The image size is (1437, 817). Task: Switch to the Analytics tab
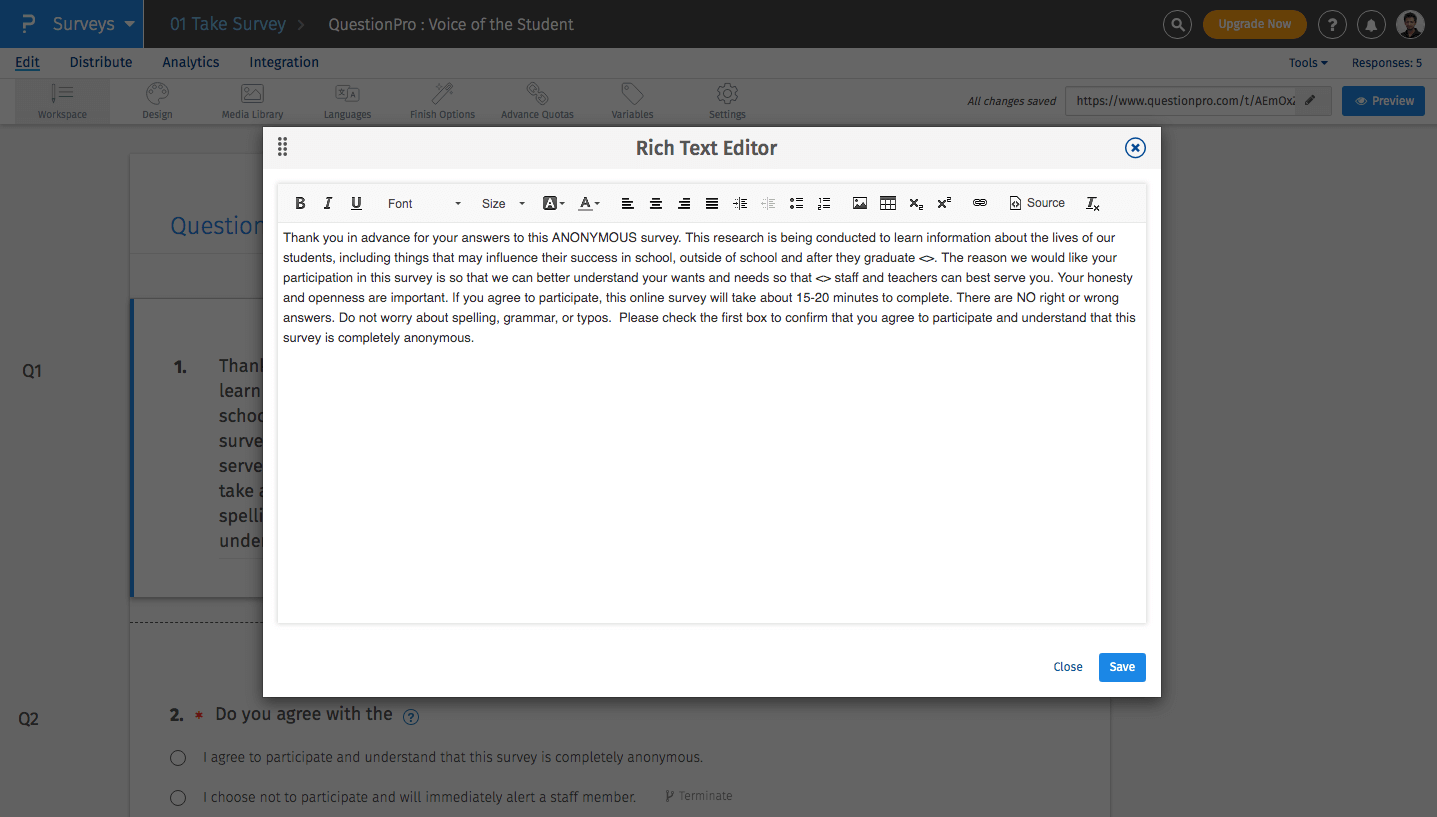pyautogui.click(x=190, y=62)
